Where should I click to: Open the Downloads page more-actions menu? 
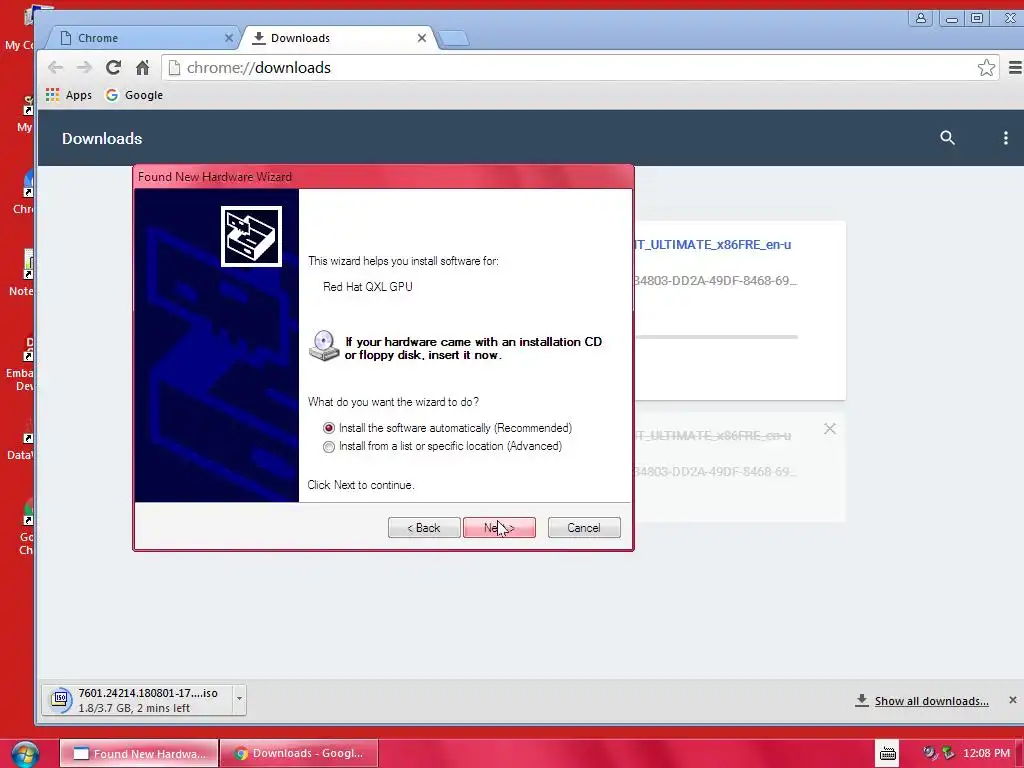[1006, 138]
